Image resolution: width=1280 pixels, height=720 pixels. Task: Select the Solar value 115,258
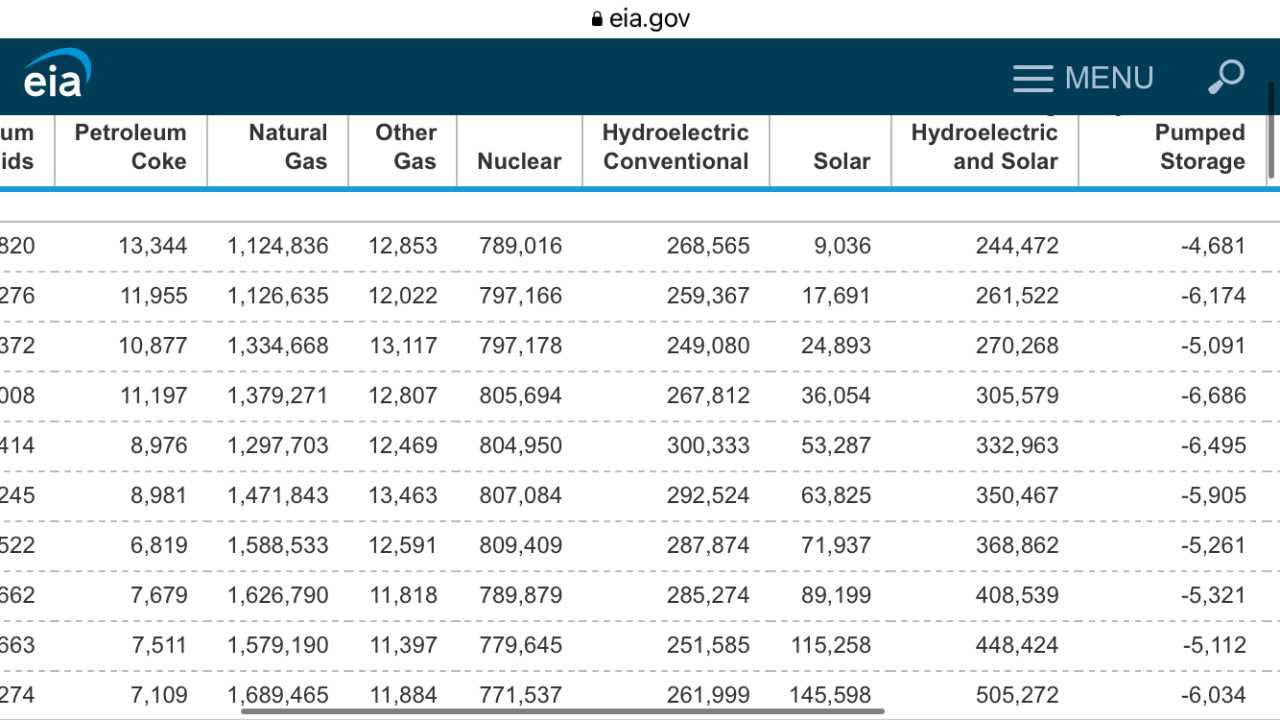pyautogui.click(x=830, y=646)
